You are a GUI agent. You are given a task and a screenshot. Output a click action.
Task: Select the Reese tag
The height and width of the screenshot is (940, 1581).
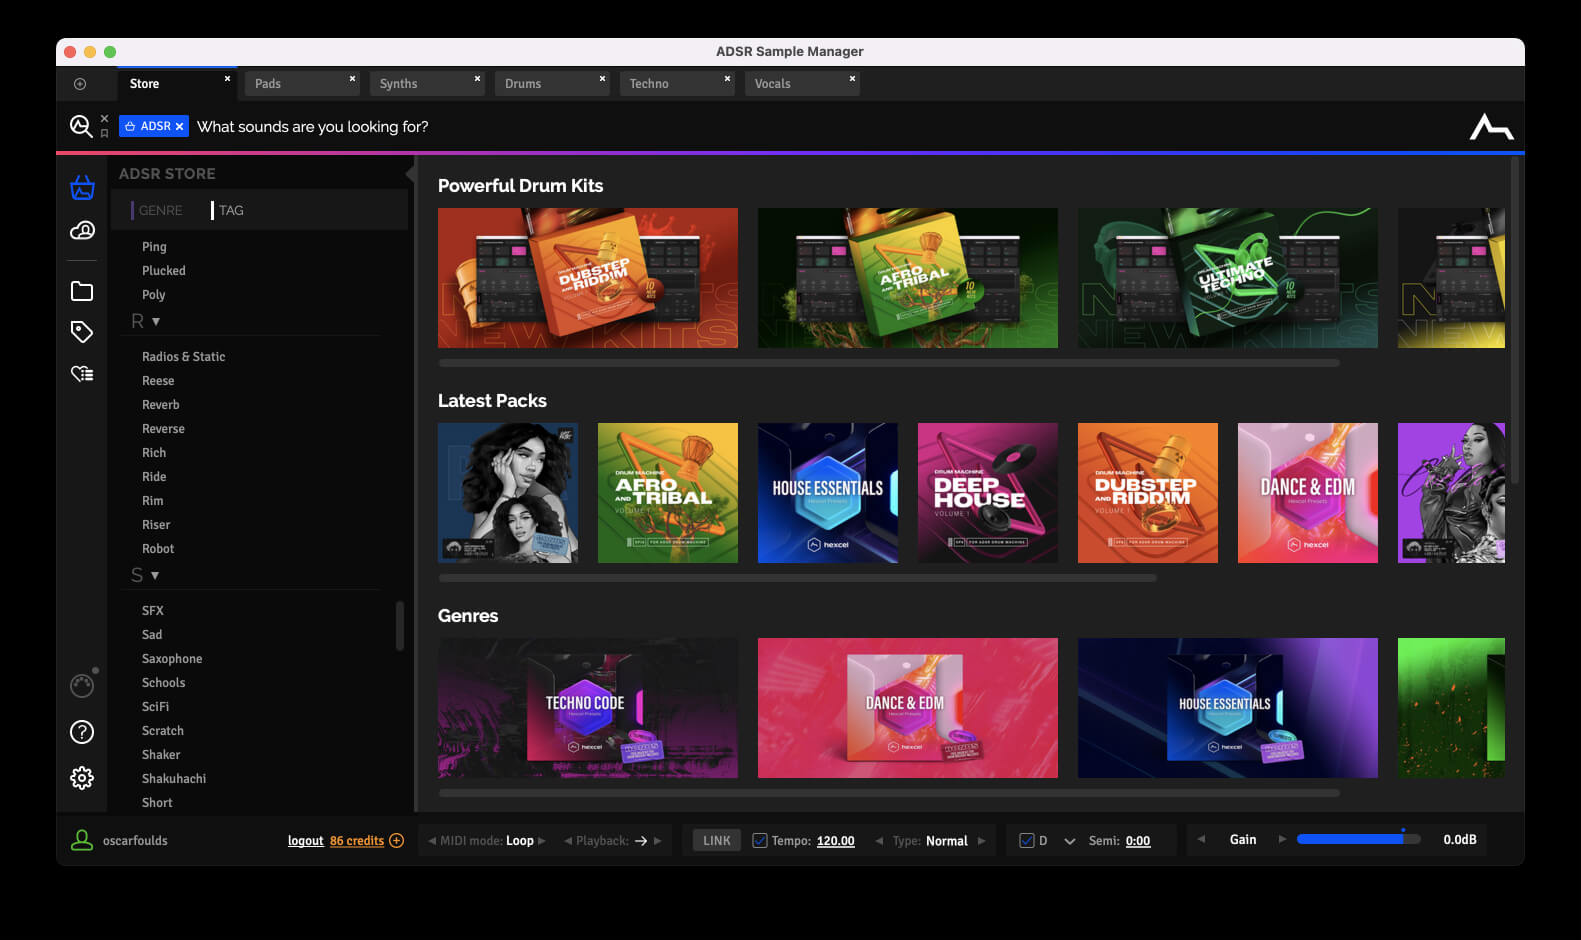coord(158,381)
